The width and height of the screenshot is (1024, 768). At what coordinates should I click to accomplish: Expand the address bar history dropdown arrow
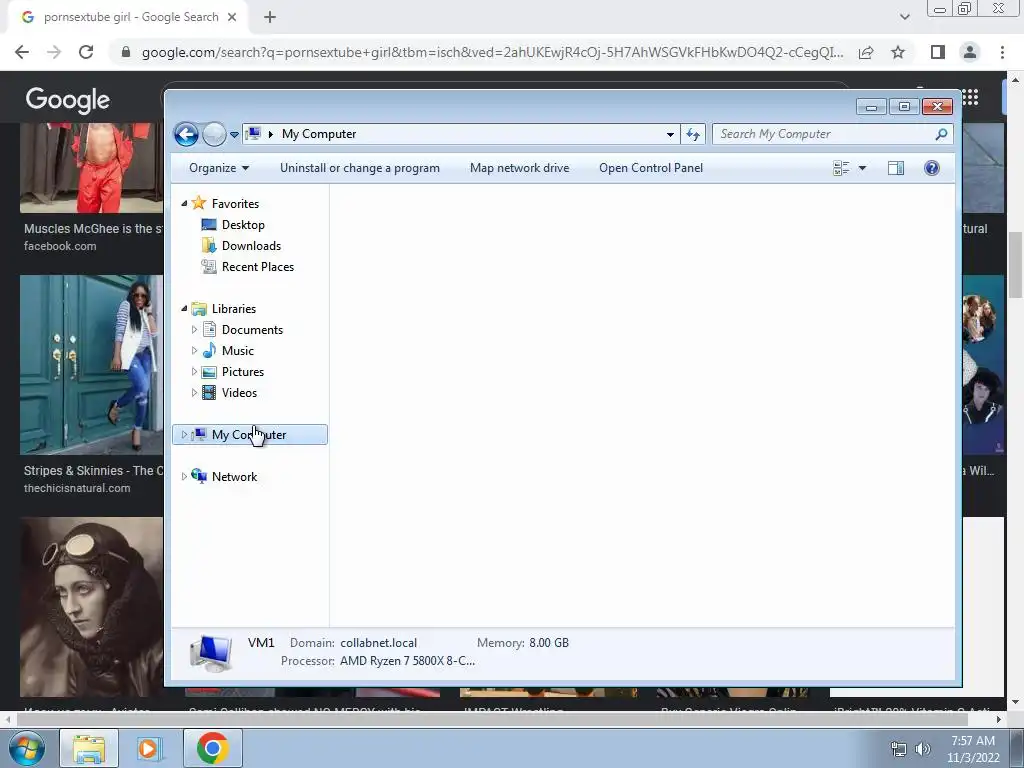(670, 135)
